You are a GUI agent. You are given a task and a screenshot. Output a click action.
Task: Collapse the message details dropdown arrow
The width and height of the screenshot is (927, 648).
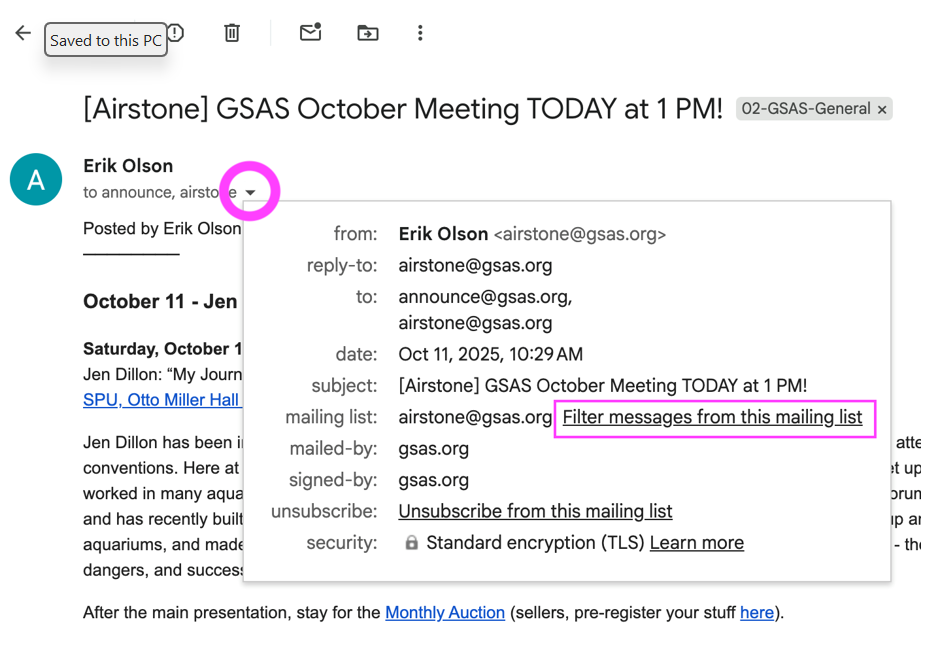coord(250,192)
